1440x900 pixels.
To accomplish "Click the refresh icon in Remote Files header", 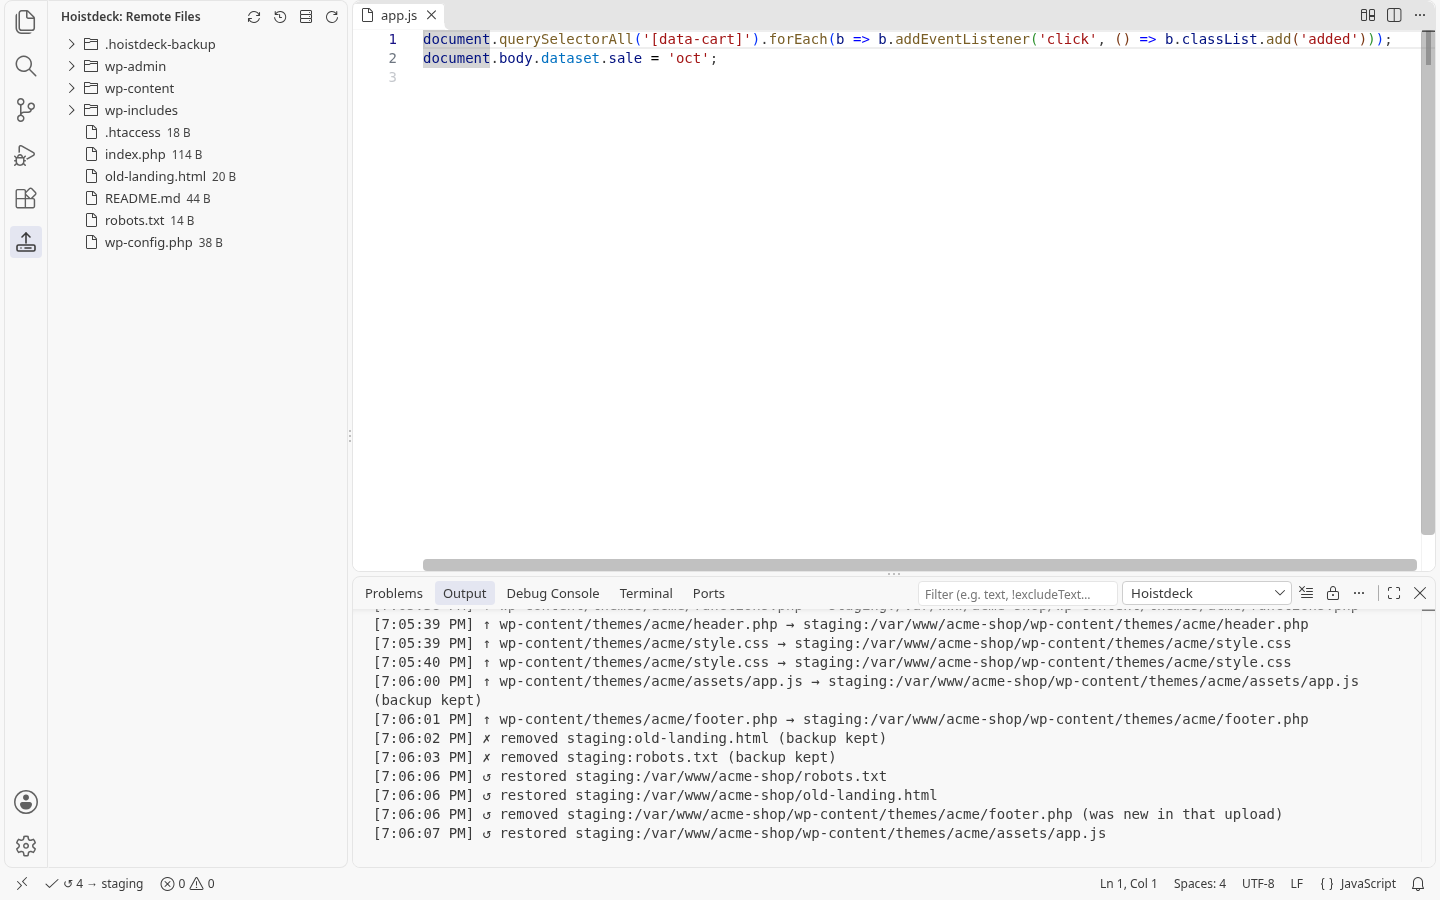I will [x=332, y=17].
